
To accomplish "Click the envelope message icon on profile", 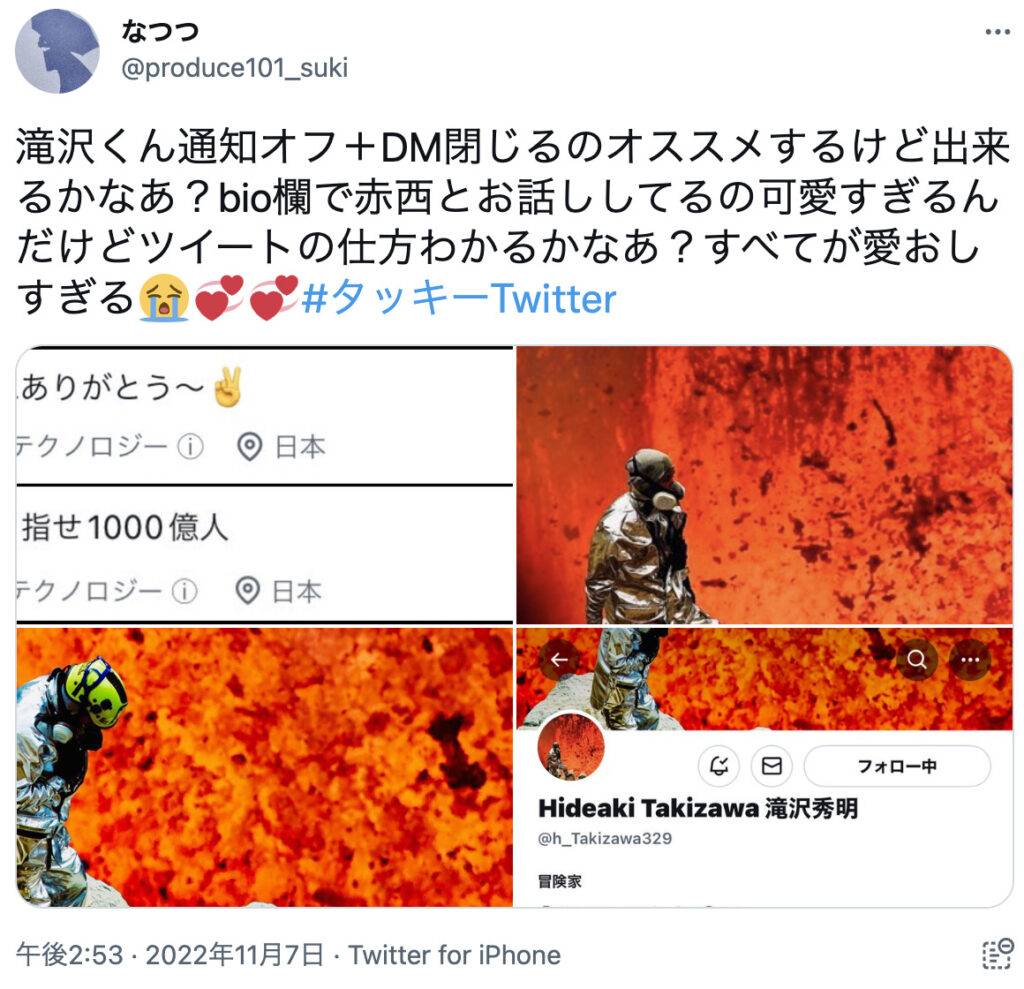I will [771, 765].
